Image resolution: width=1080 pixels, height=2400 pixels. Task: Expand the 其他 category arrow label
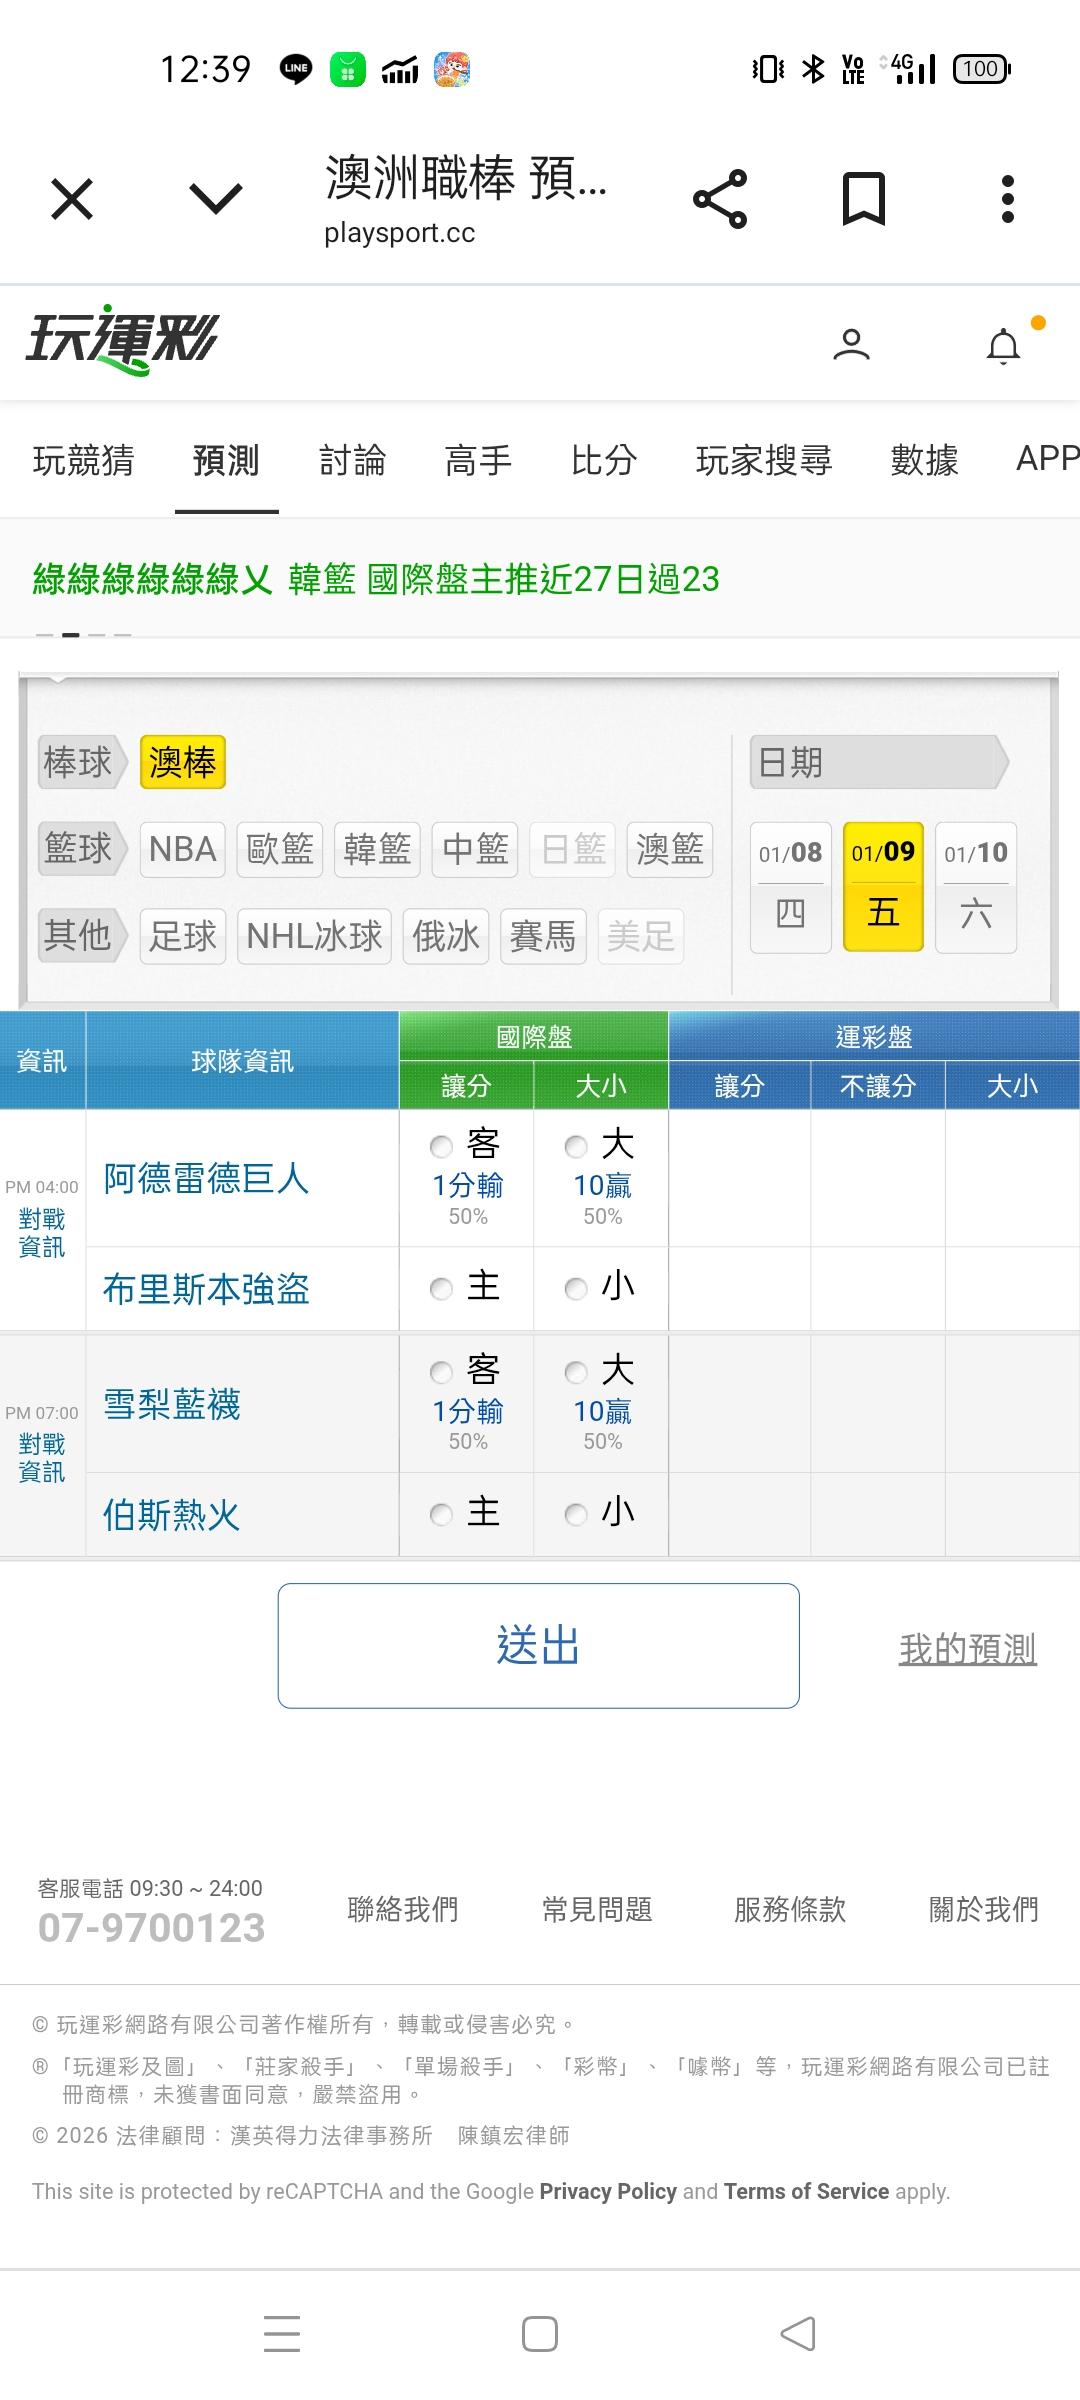(x=82, y=936)
